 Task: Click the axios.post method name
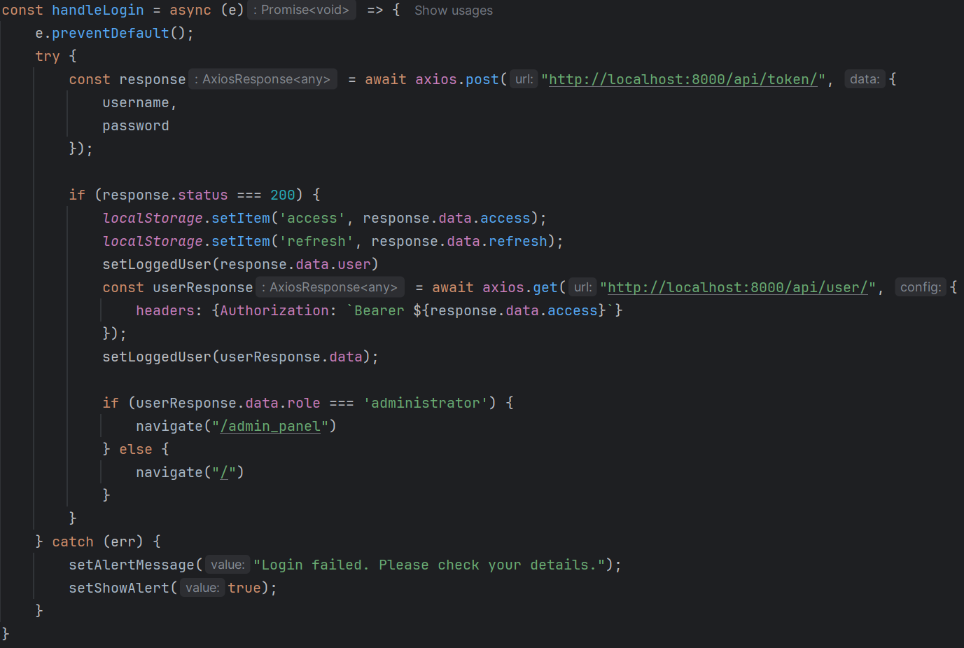(480, 79)
